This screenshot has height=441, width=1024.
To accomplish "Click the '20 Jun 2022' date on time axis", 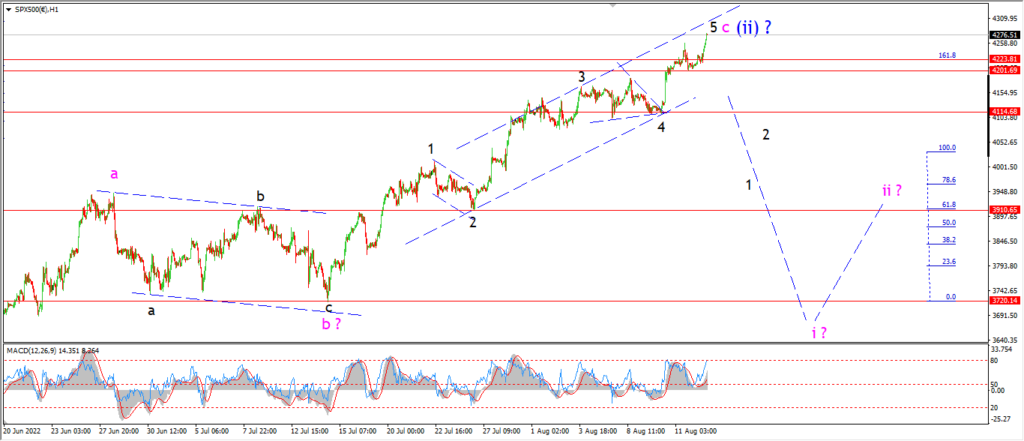I will point(21,431).
